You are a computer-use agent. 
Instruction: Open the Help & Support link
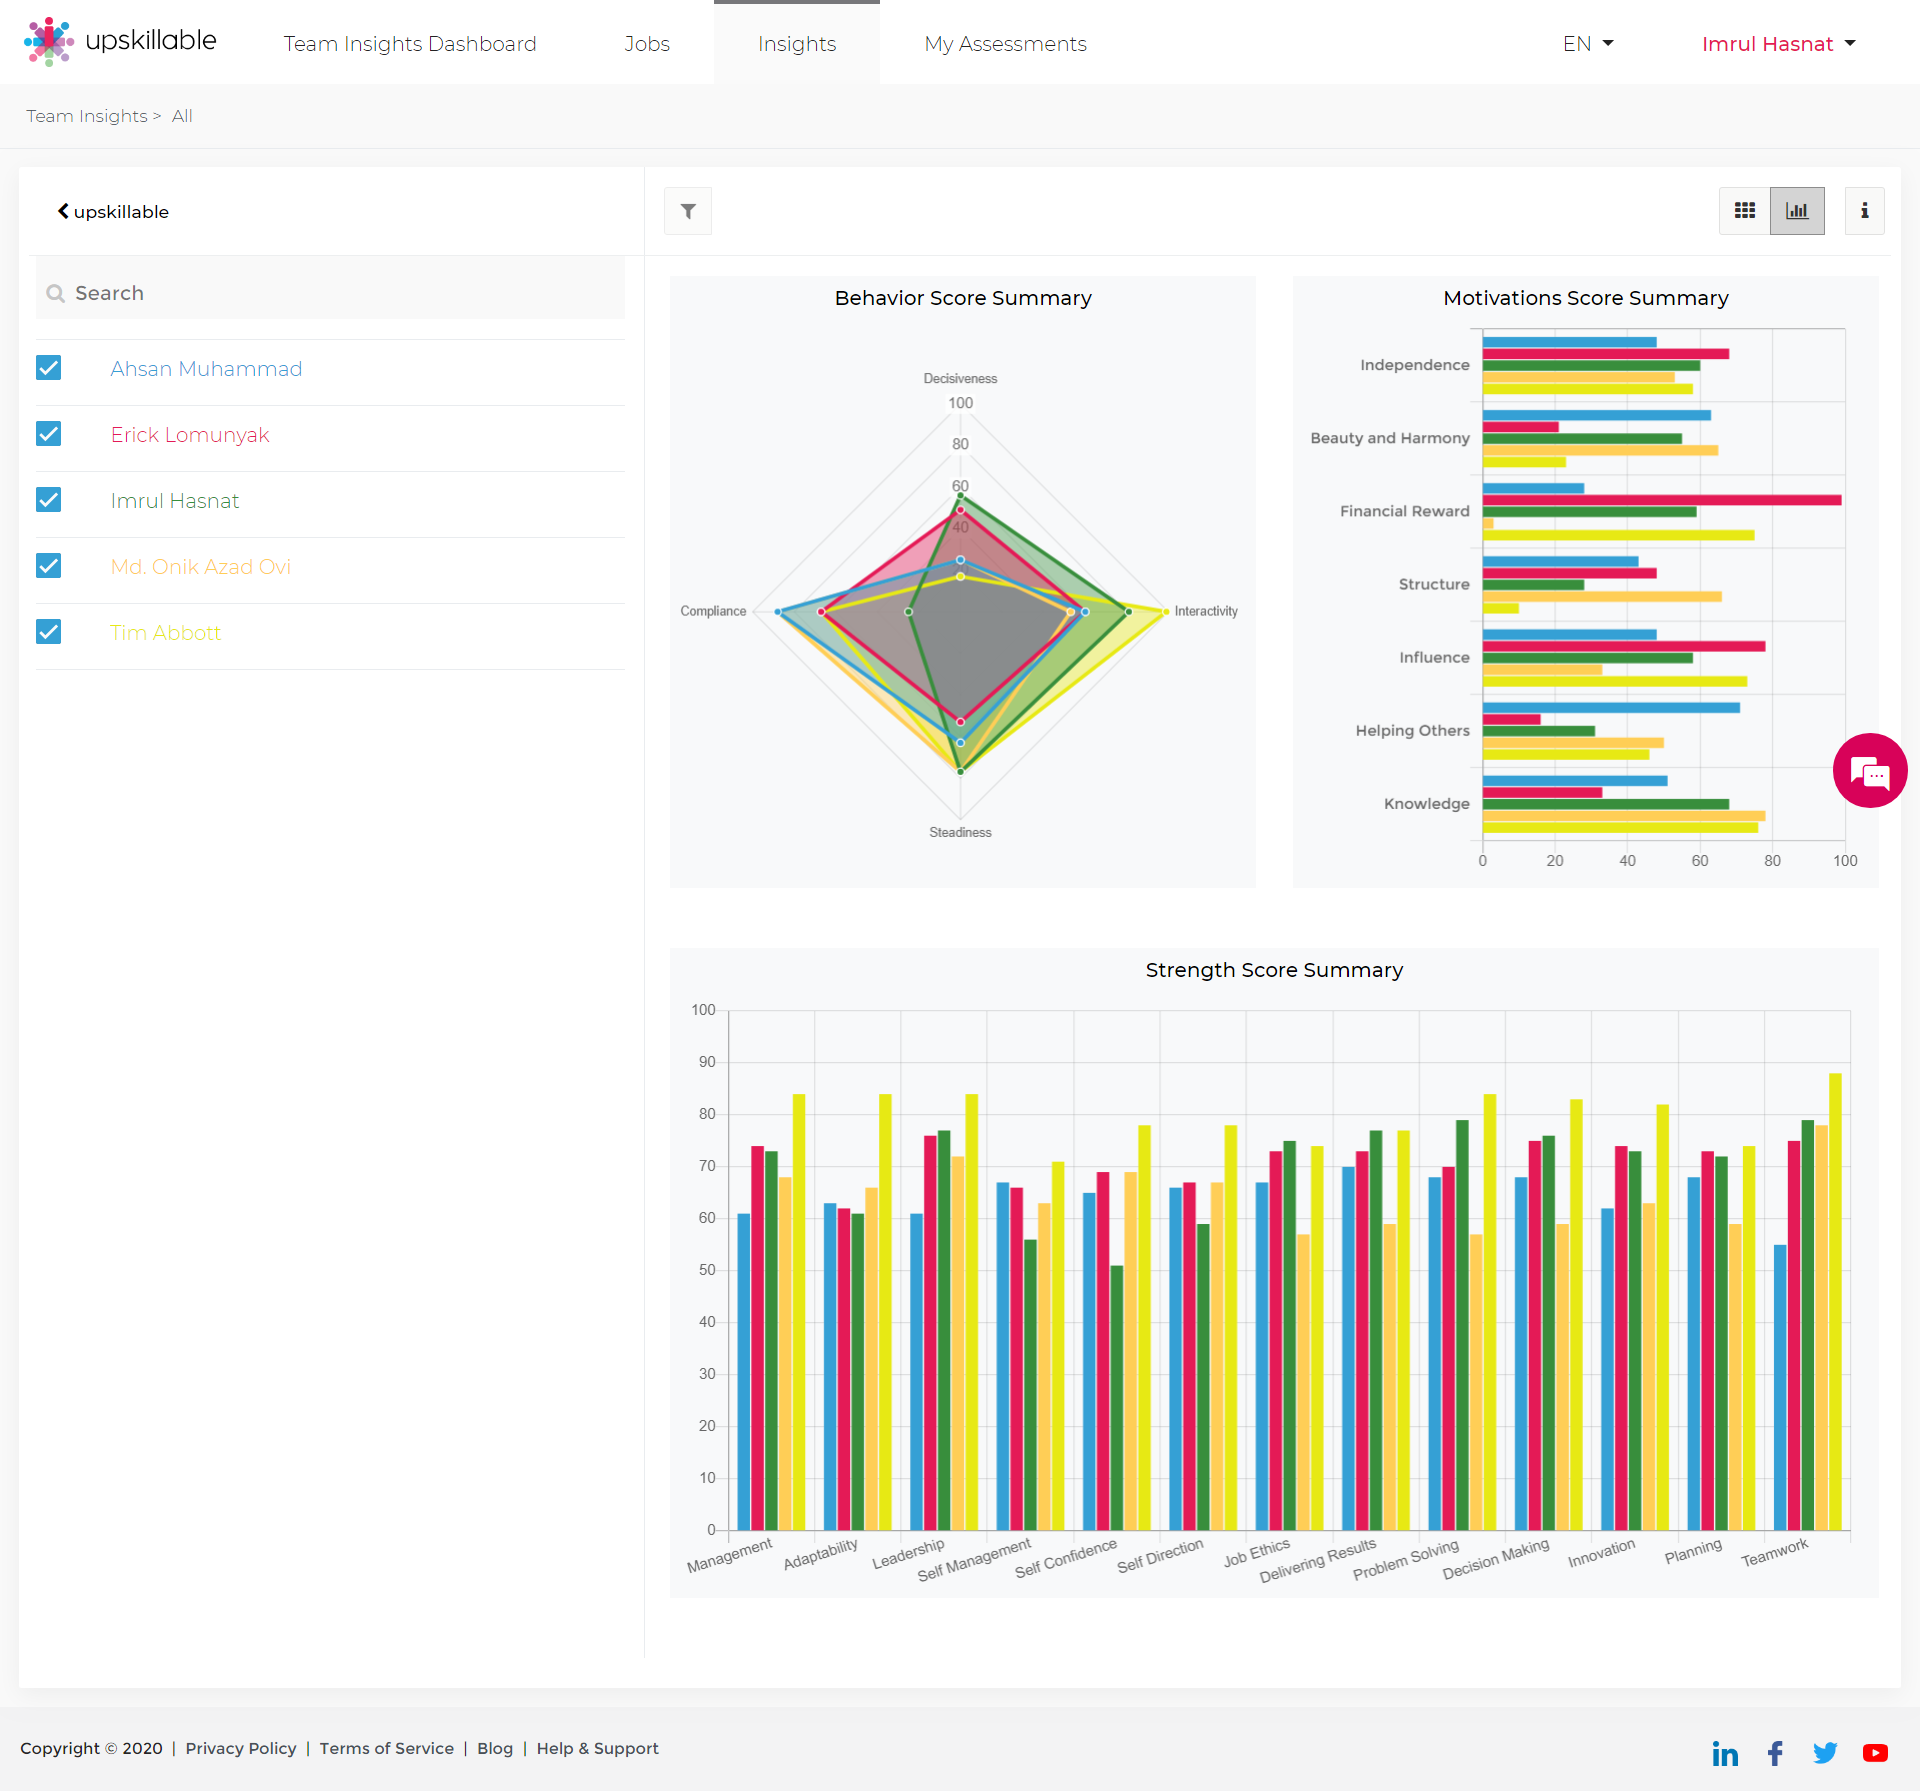(597, 1748)
